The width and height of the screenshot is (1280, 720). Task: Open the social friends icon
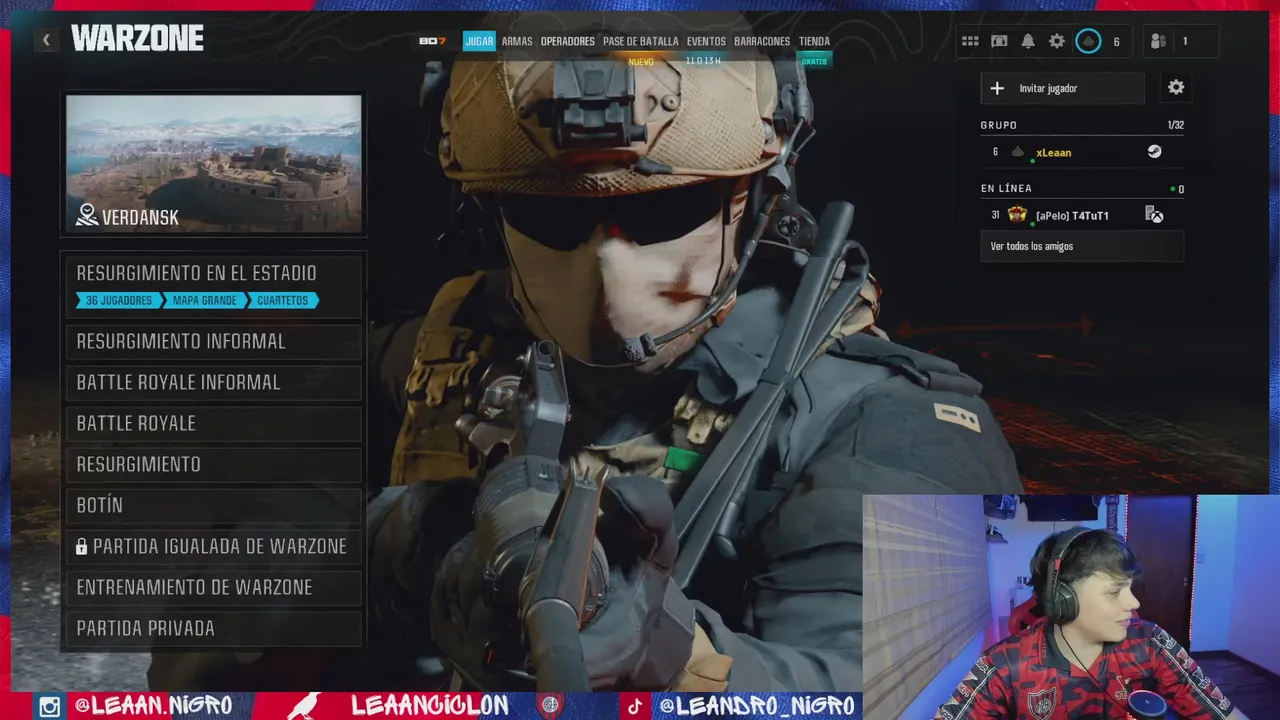pyautogui.click(x=1158, y=41)
